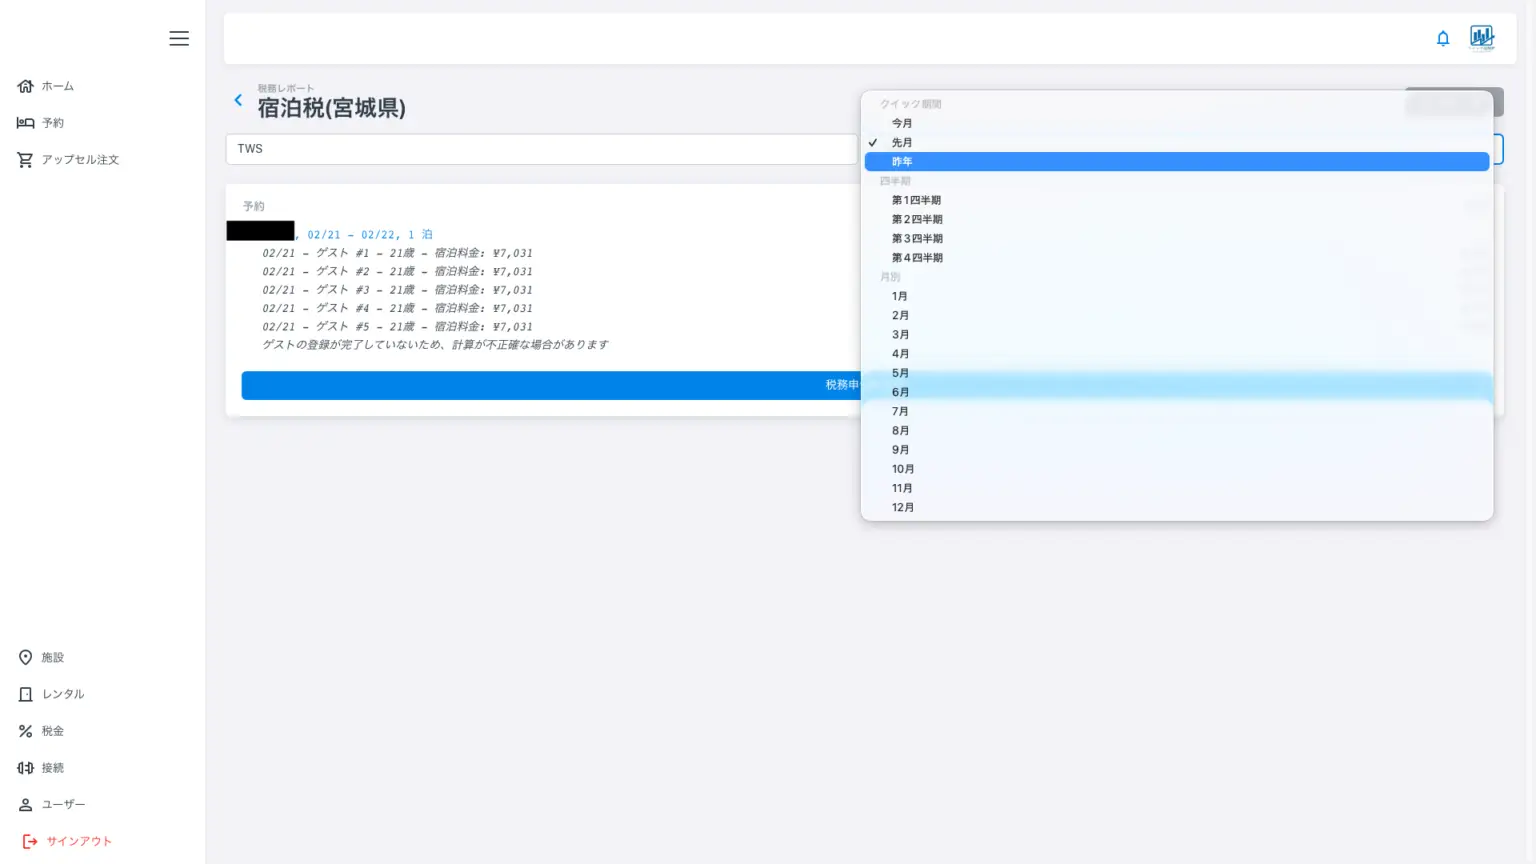Open レンタル door icon item
The image size is (1536, 864).
(51, 694)
